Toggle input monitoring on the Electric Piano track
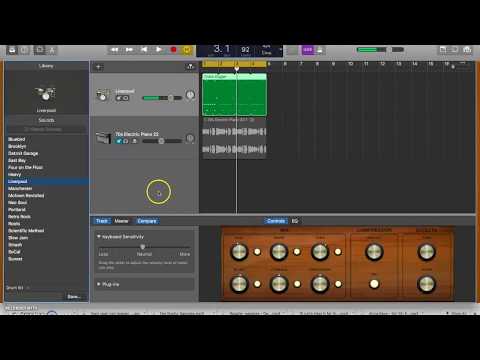This screenshot has width=480, height=360. pos(134,141)
